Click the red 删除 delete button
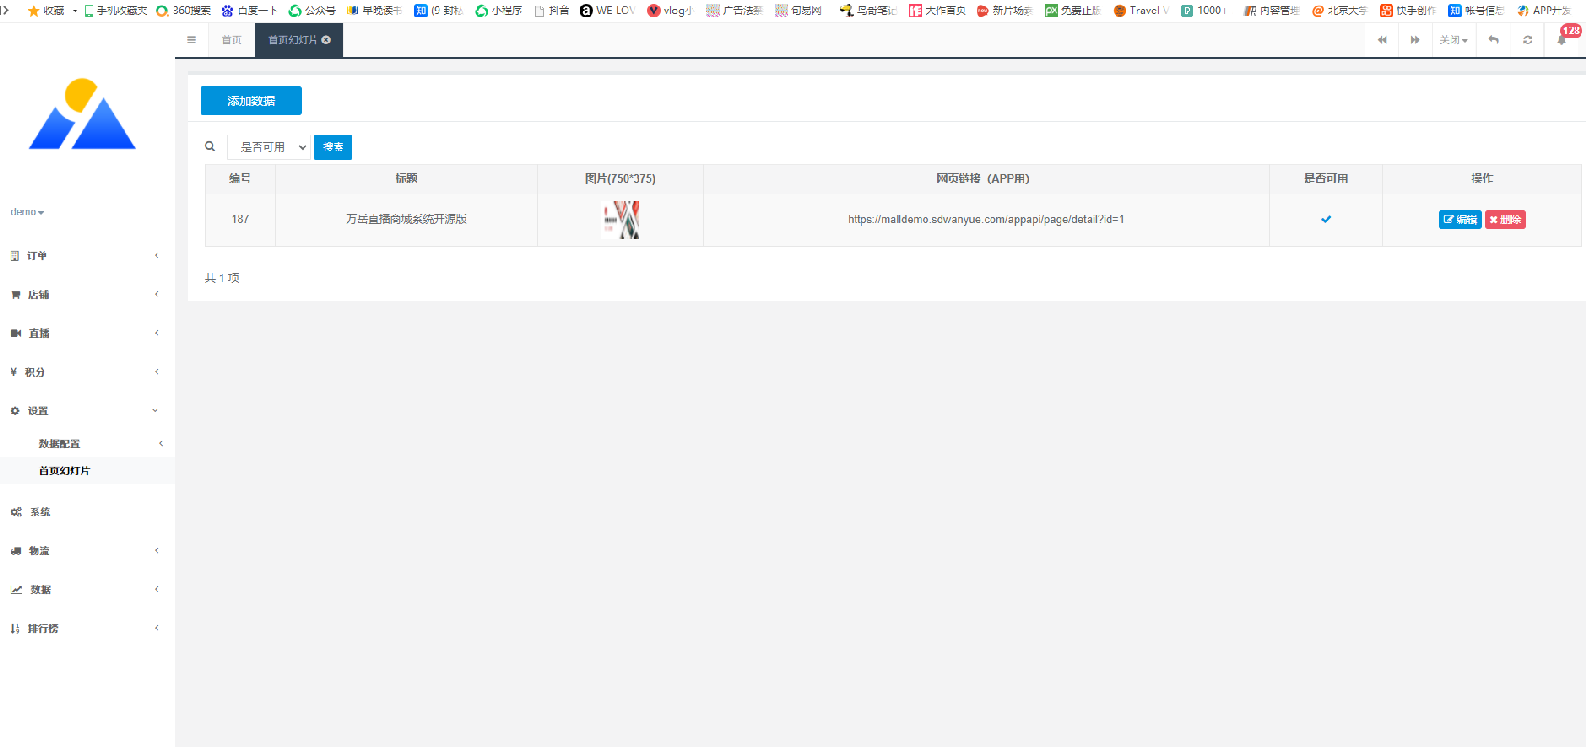Viewport: 1586px width, 747px height. 1505,220
